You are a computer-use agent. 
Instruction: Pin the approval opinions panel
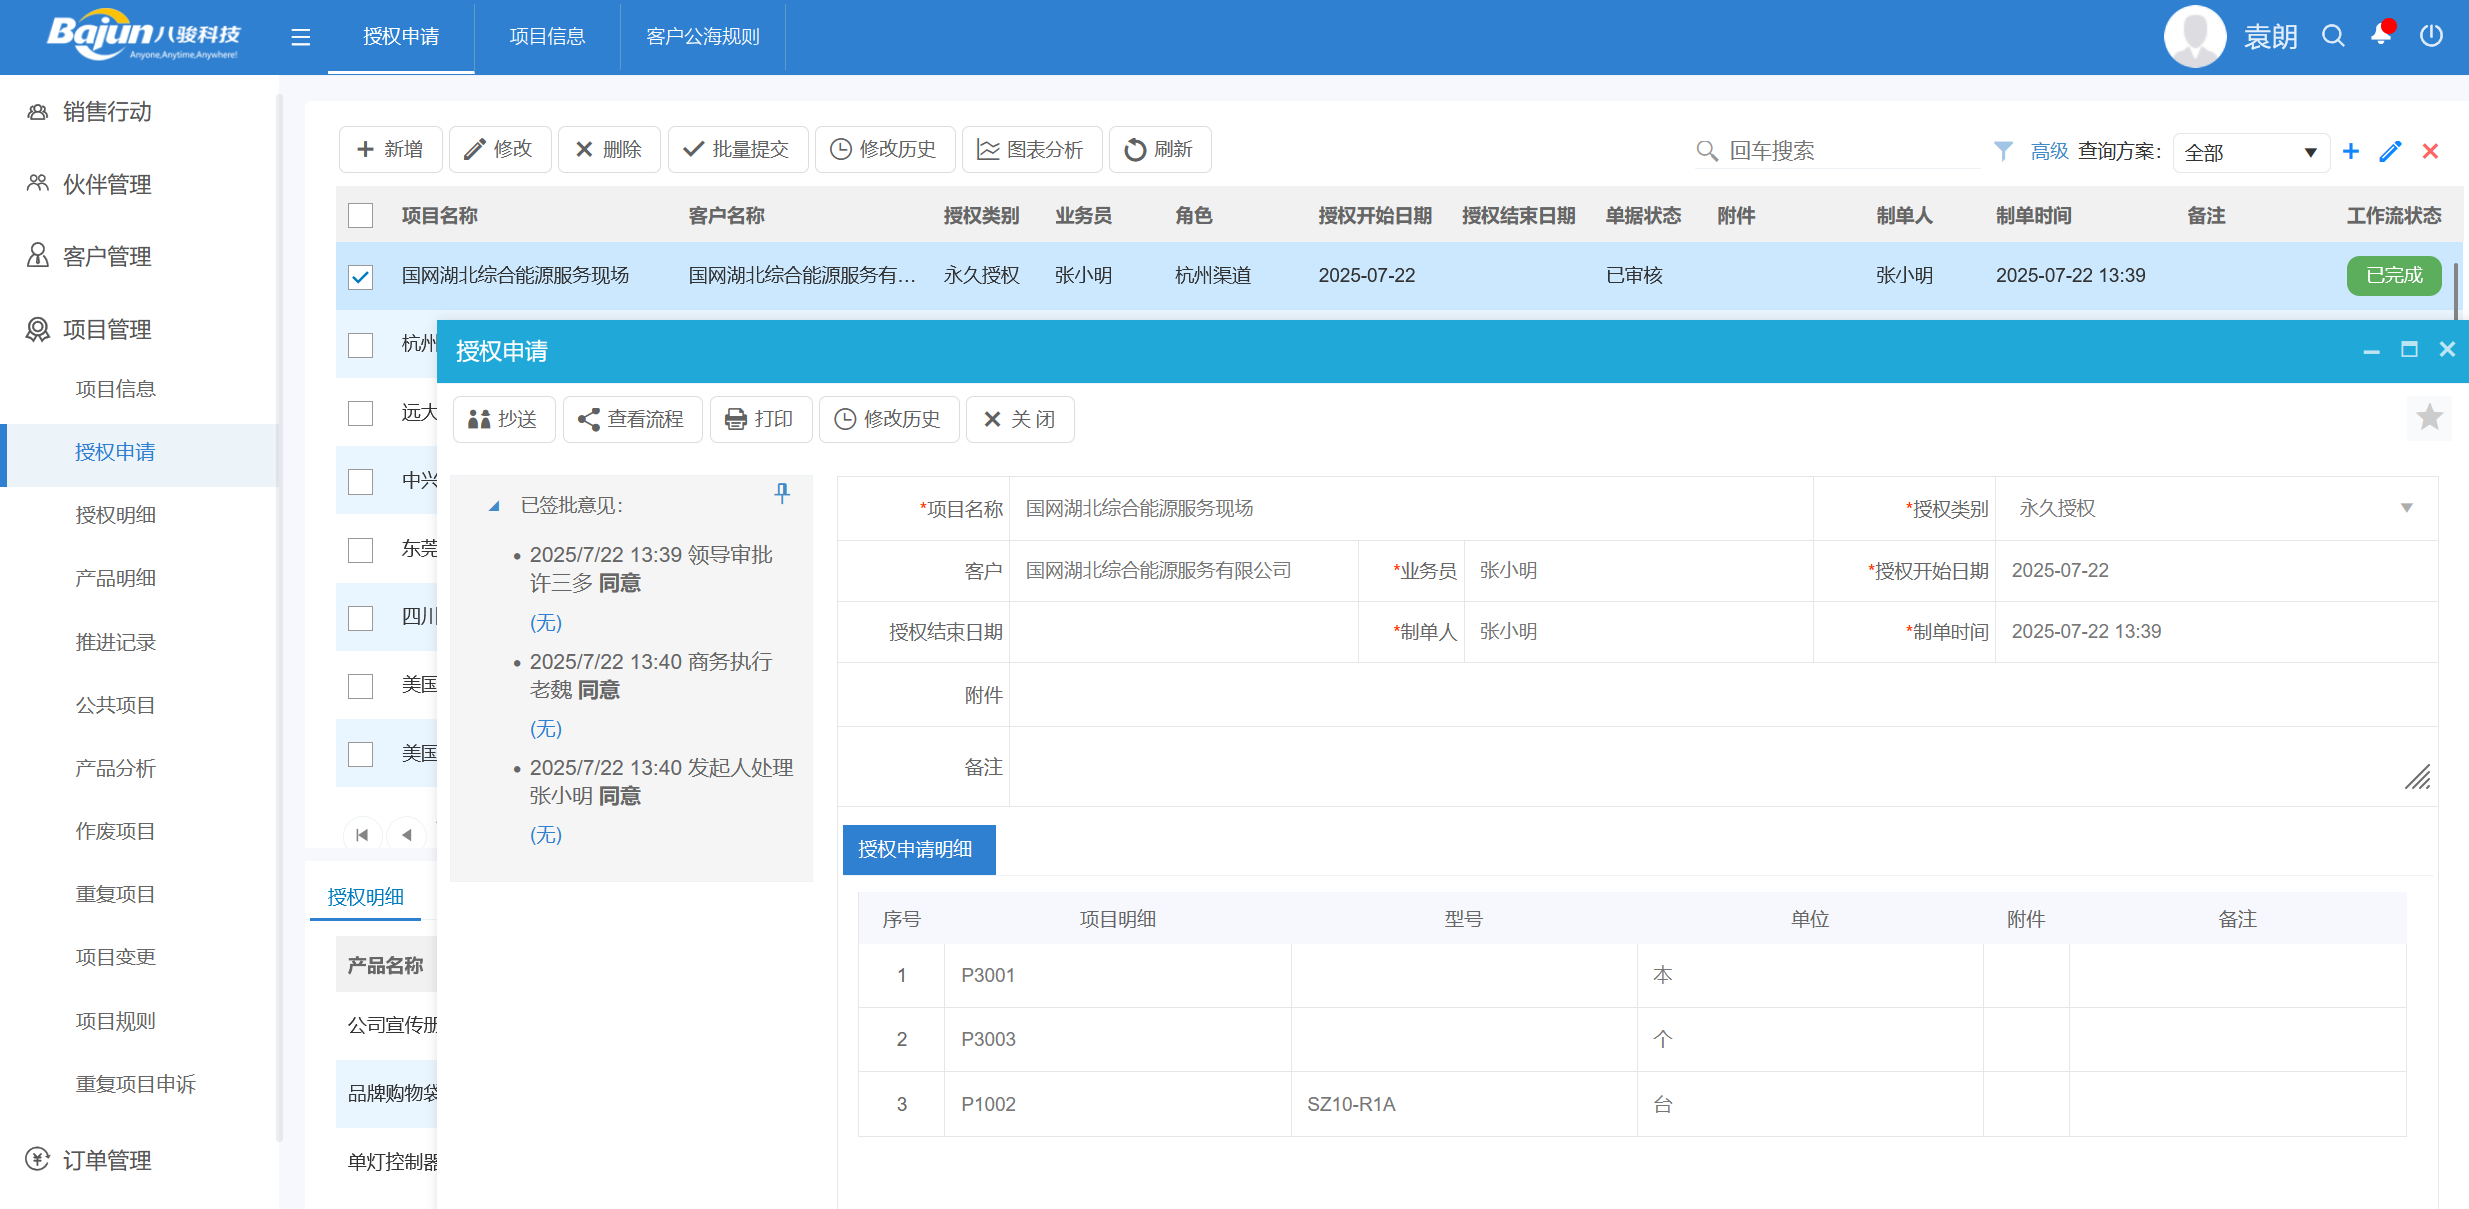(x=783, y=493)
